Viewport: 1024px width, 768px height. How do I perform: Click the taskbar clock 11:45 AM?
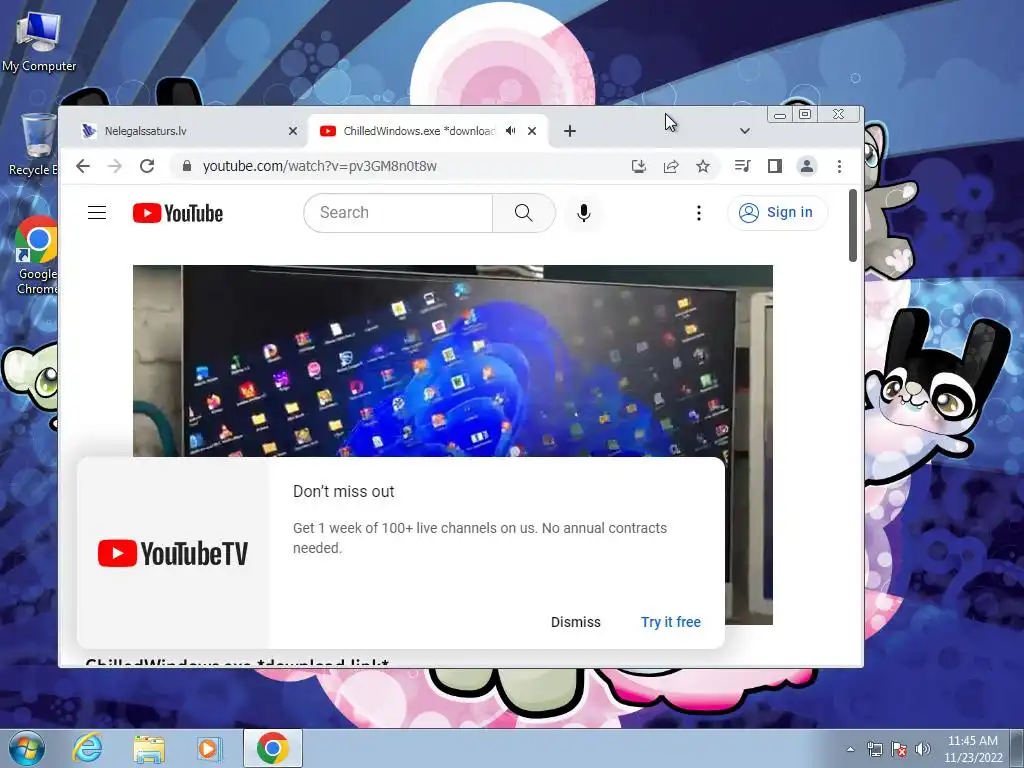pos(973,741)
